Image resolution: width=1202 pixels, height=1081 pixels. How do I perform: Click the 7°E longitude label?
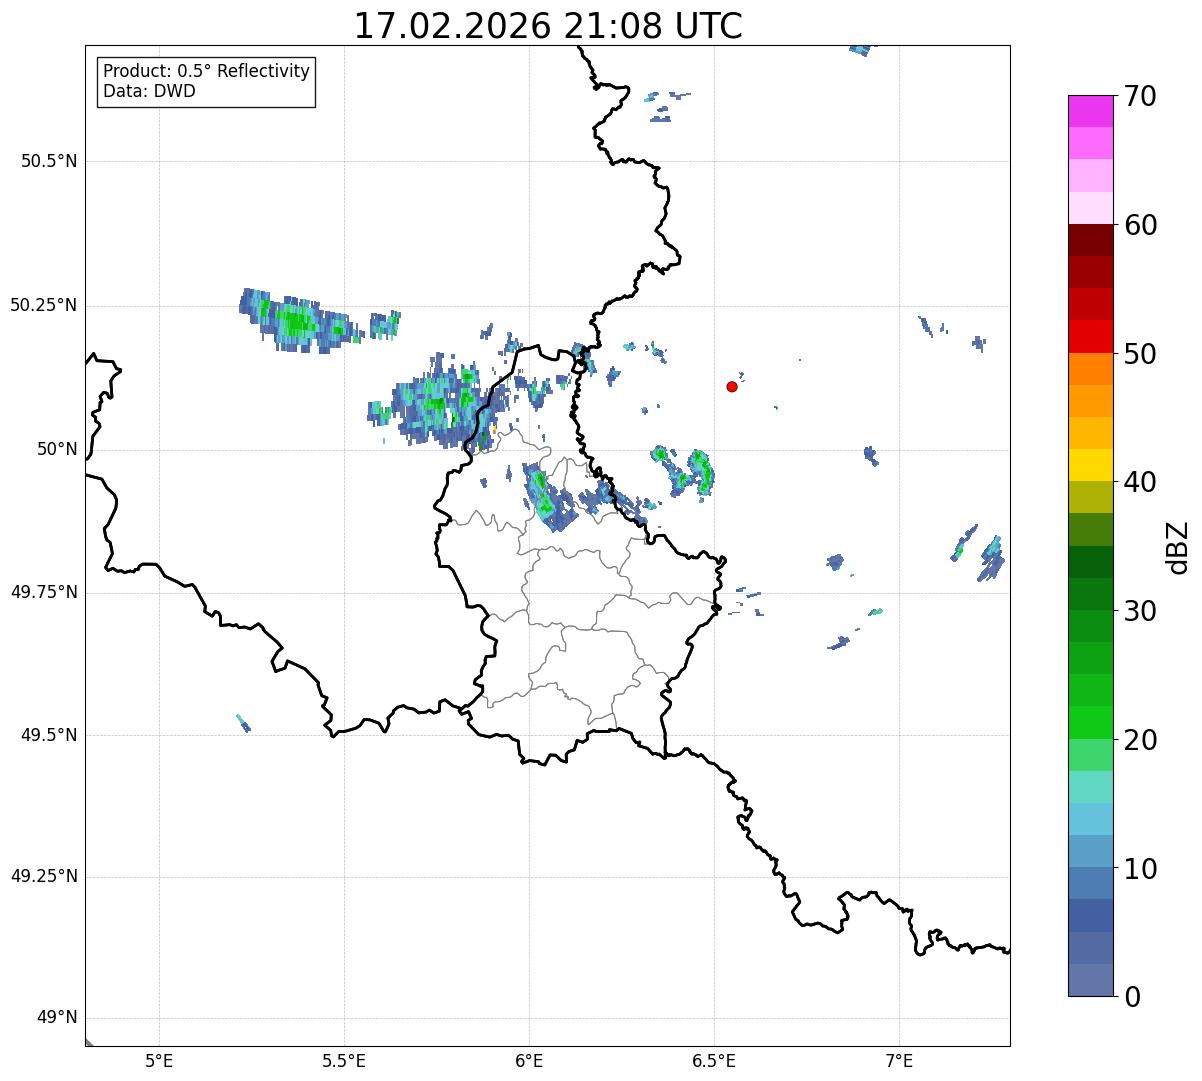point(899,1061)
